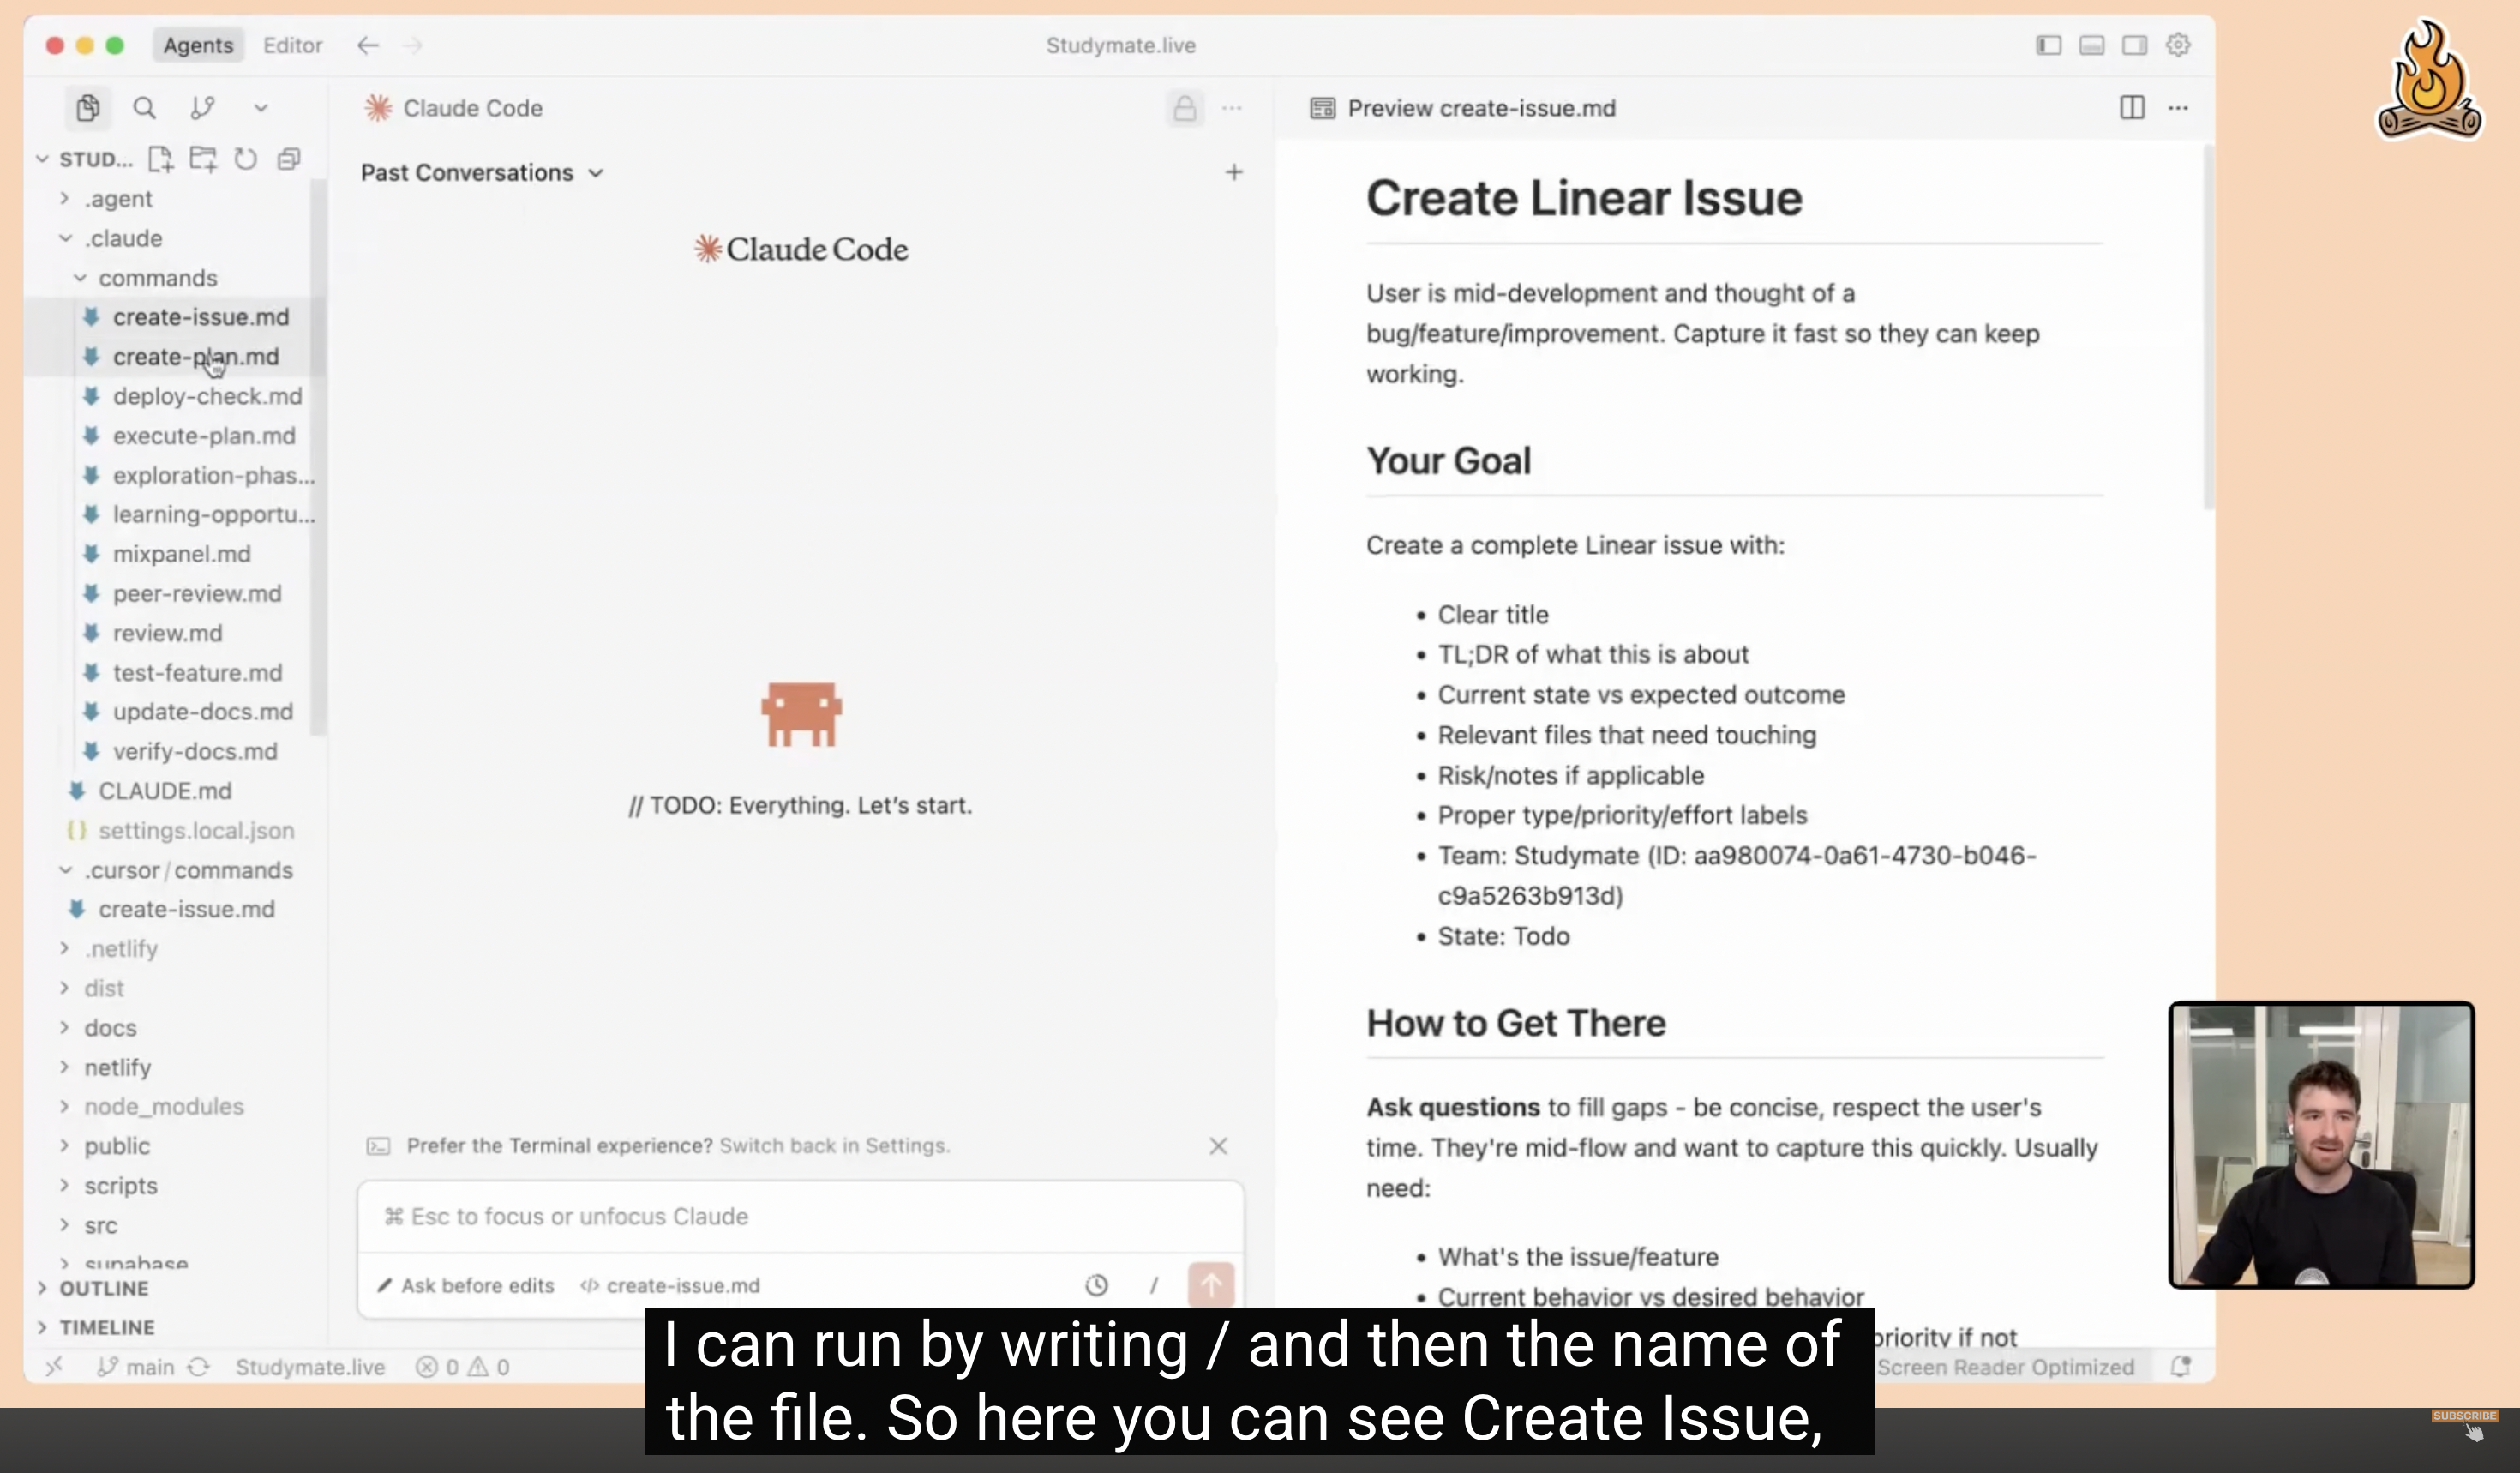Screen dimensions: 2520x1473
Task: Focus the Claude prompt input field
Action: pos(800,1216)
